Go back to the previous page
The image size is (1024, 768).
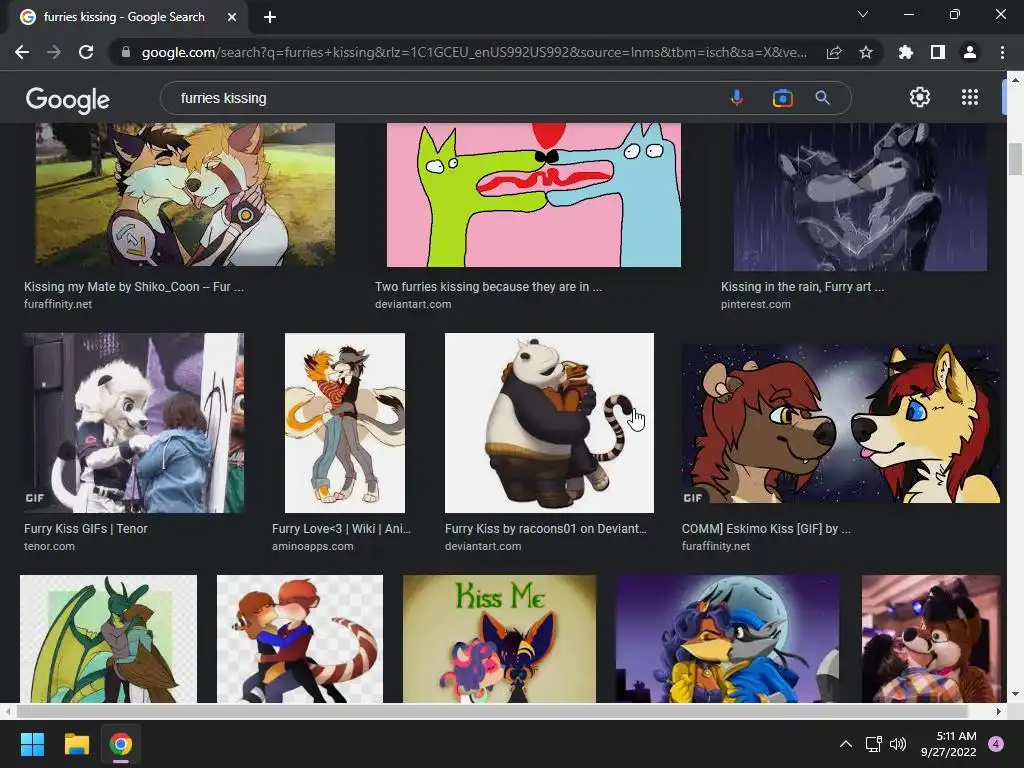pyautogui.click(x=22, y=52)
